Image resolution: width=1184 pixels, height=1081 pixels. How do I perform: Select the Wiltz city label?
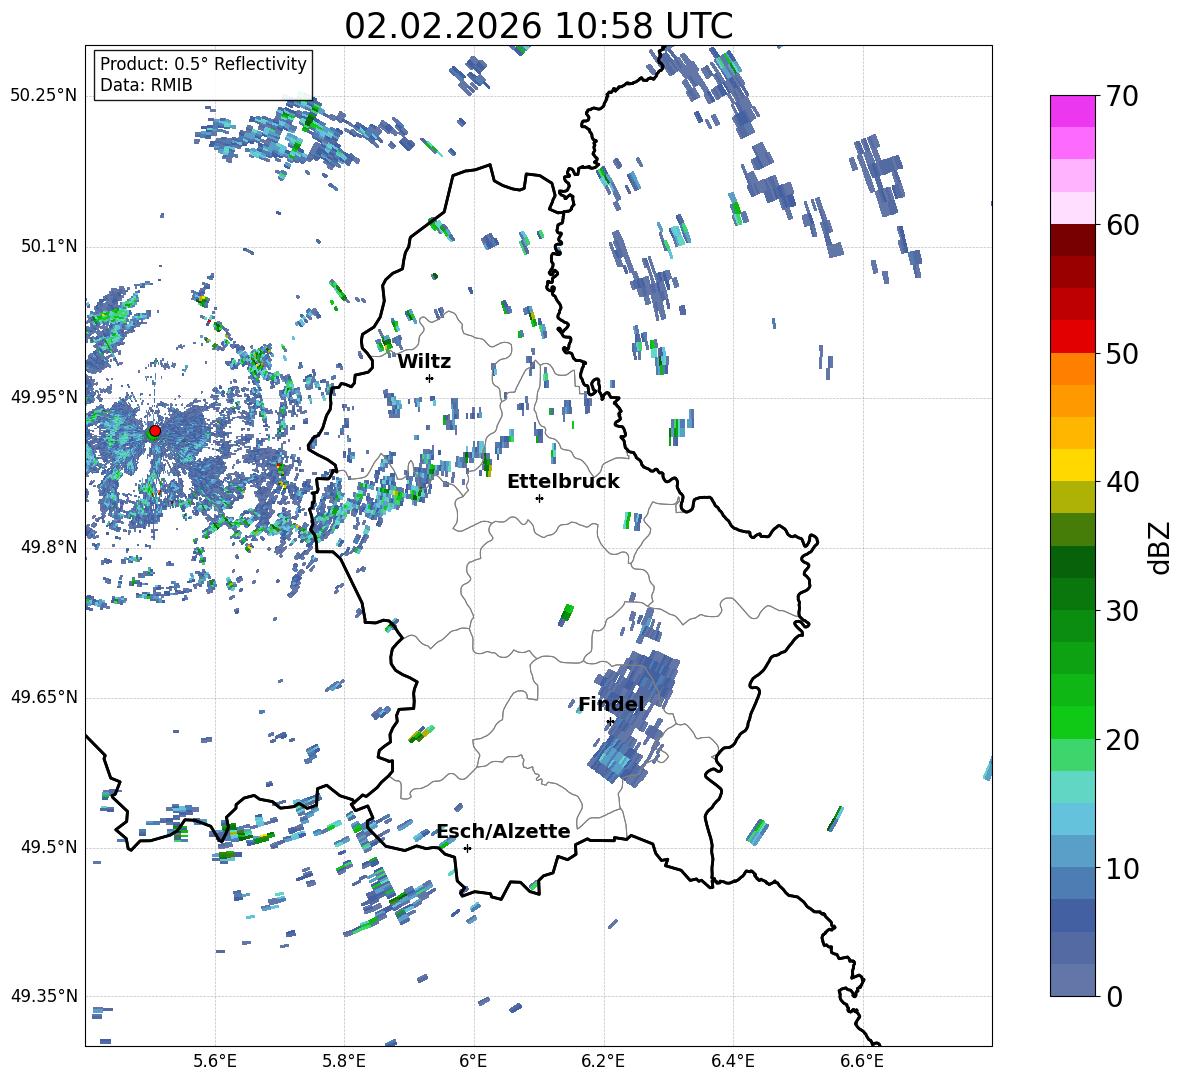(424, 362)
